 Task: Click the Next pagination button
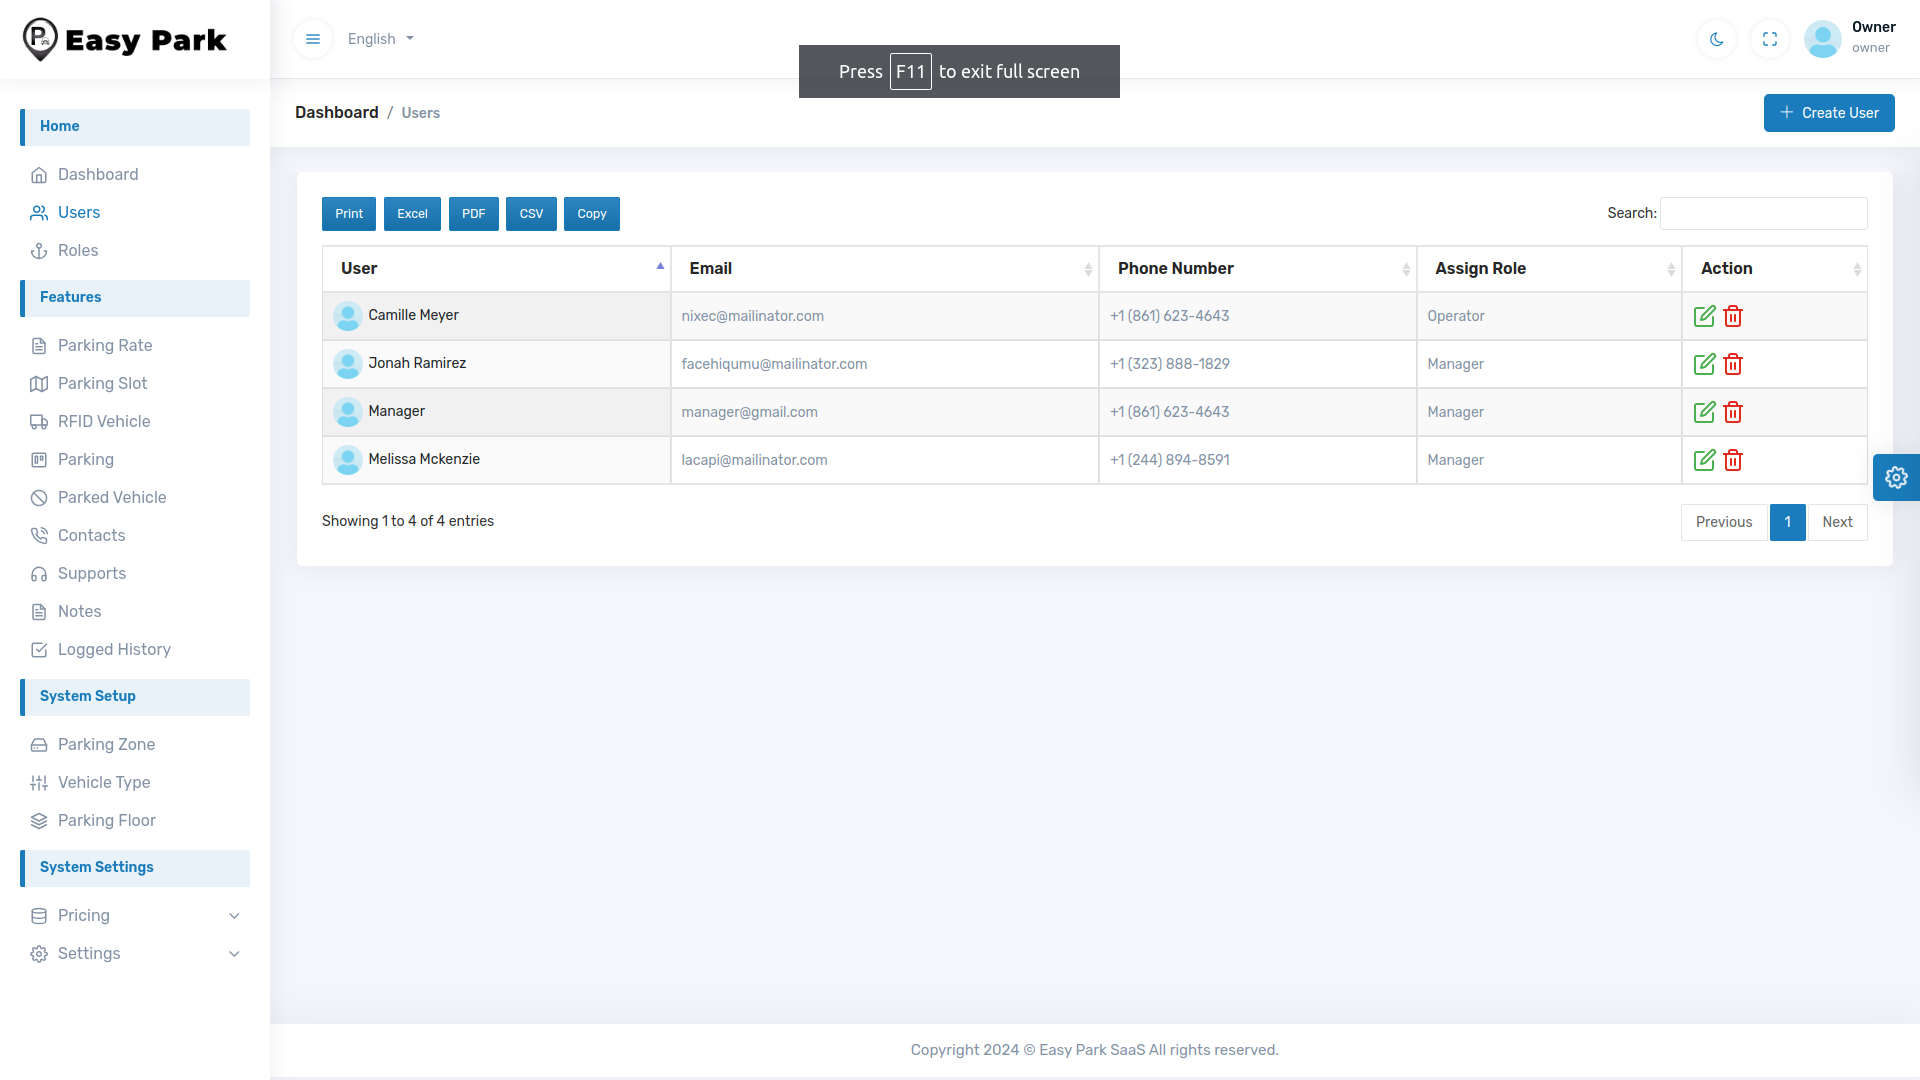coord(1836,522)
